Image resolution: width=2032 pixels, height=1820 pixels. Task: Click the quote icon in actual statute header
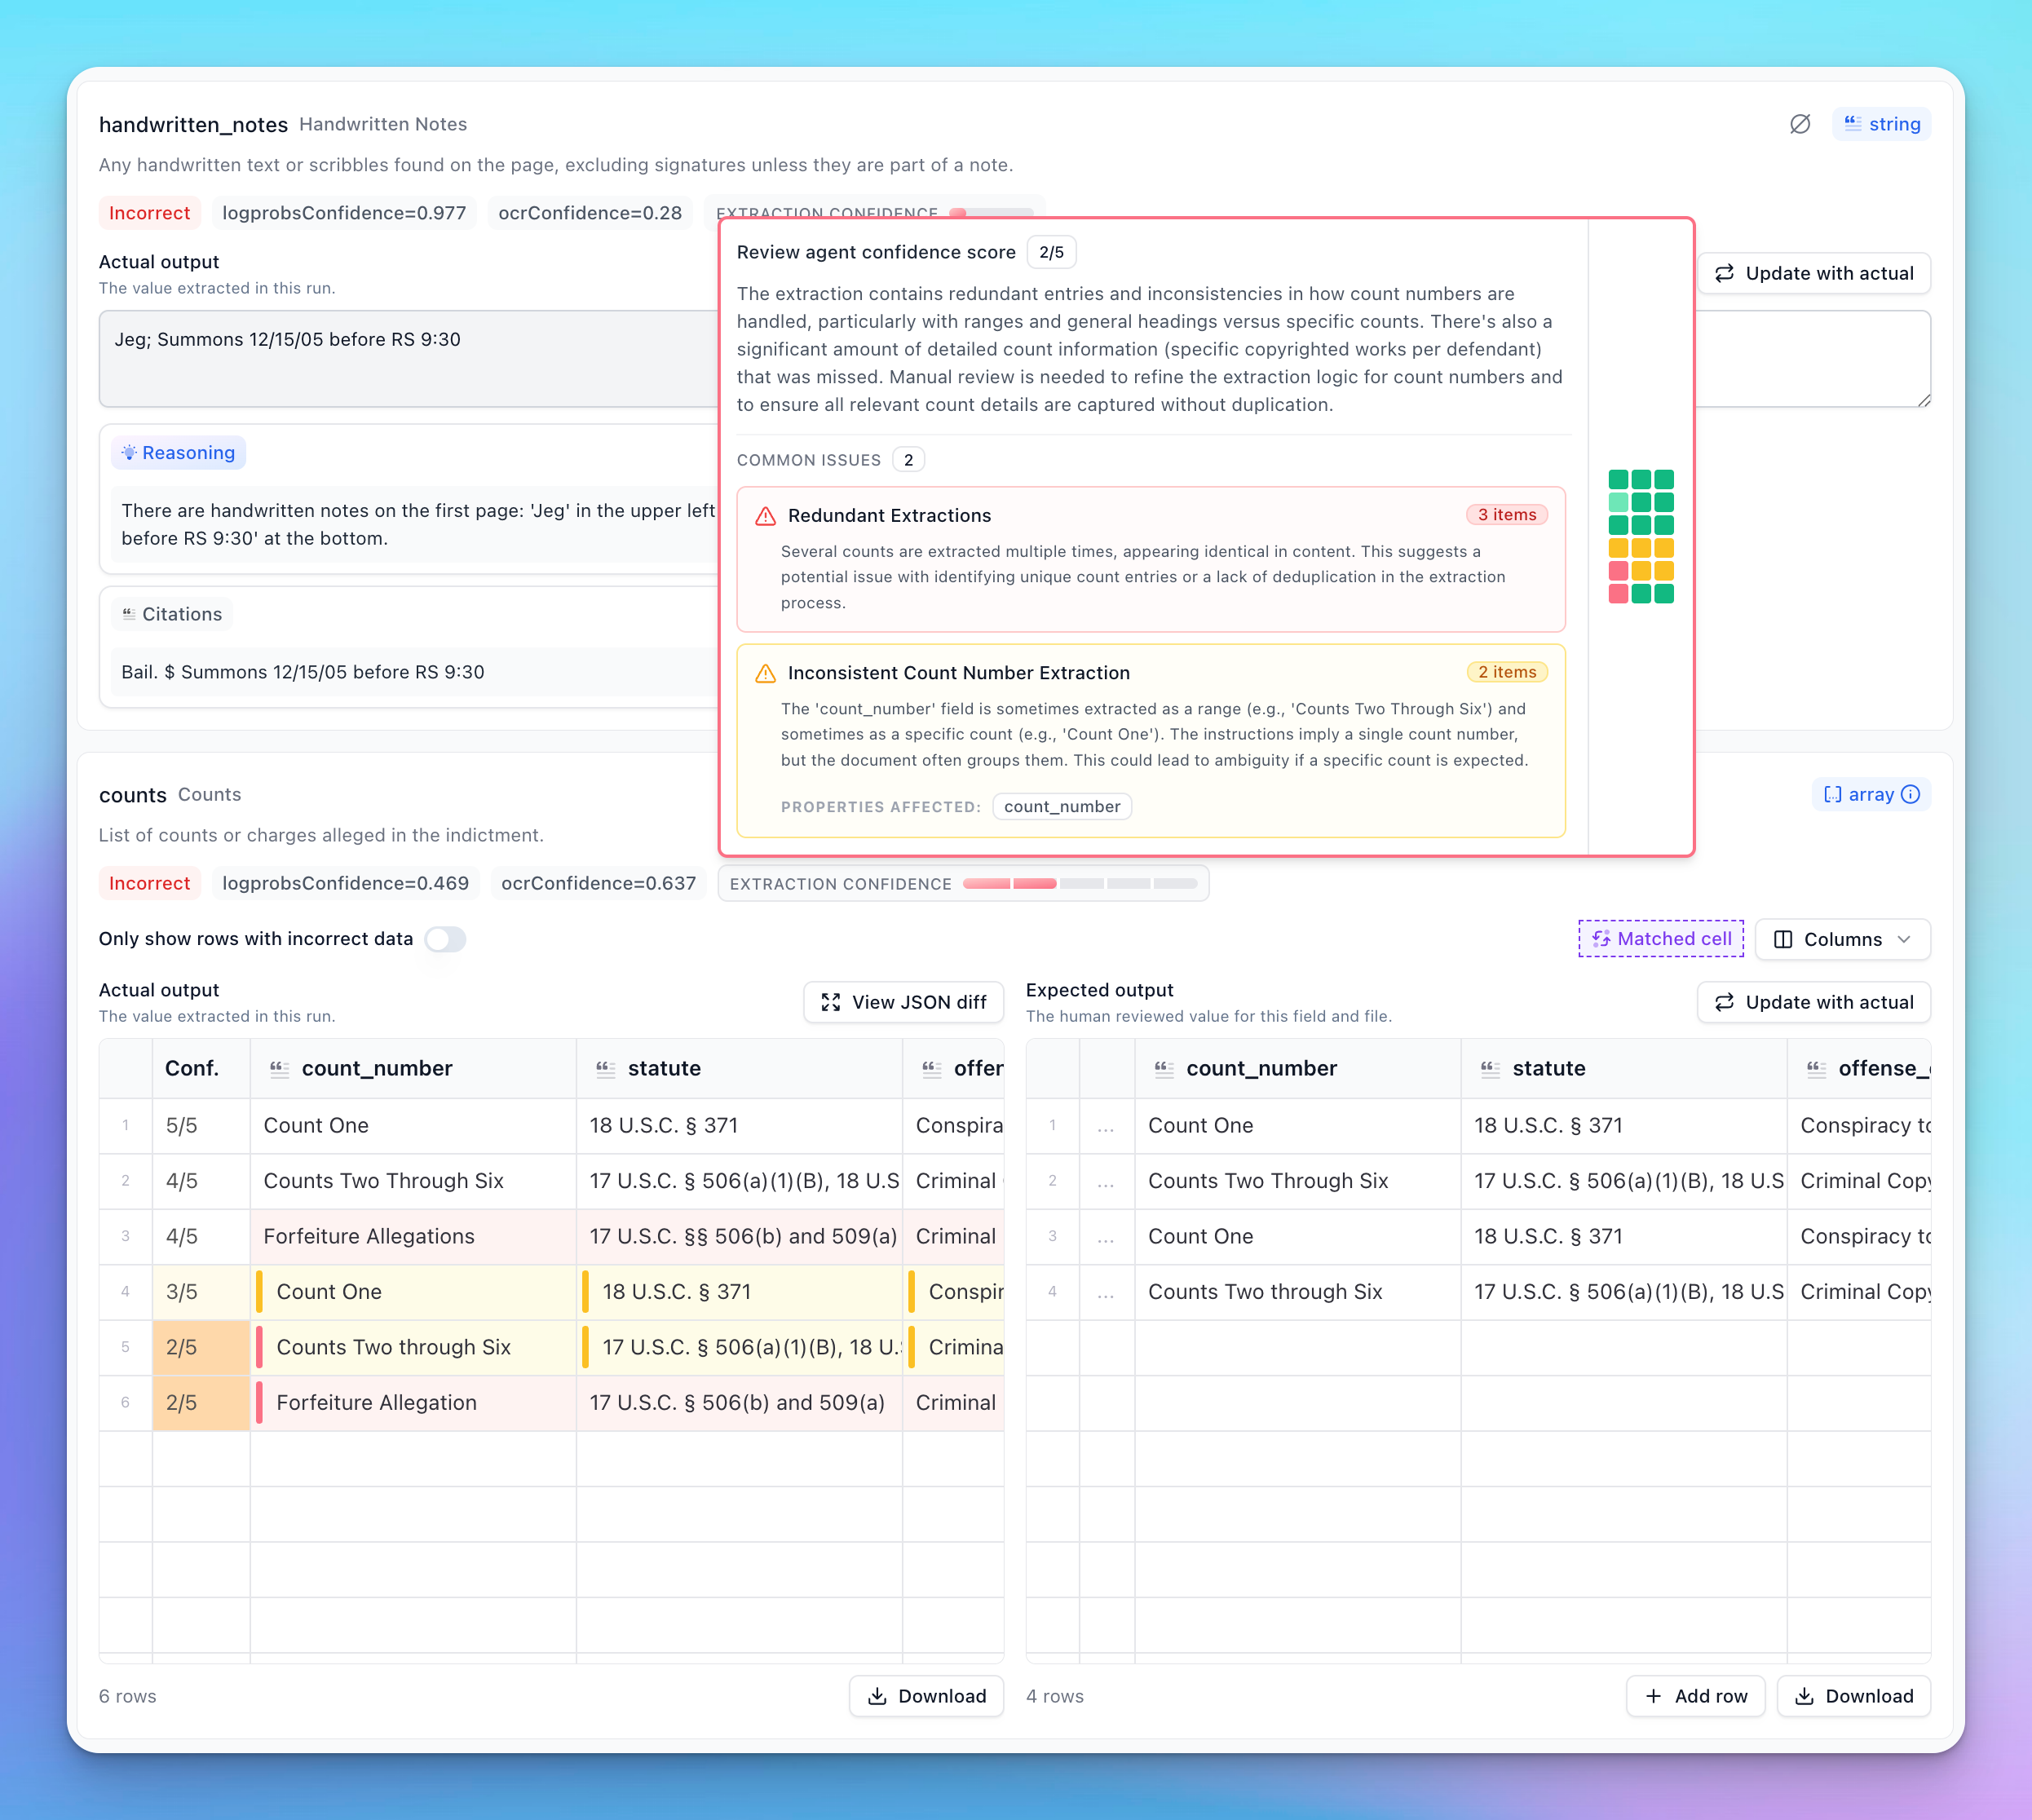(605, 1068)
